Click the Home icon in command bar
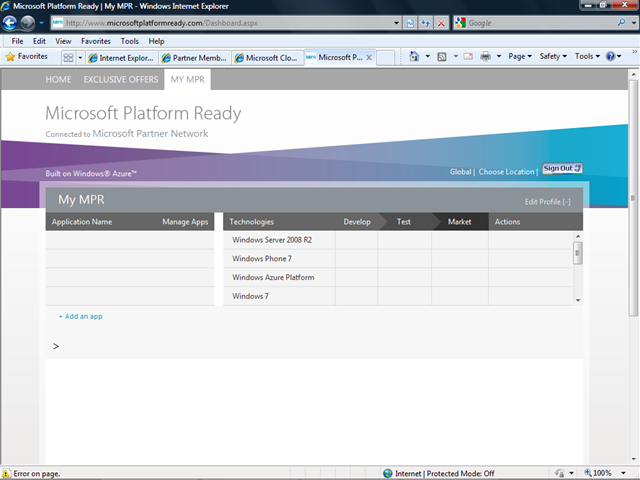Screen dimensions: 640x480 pyautogui.click(x=416, y=57)
